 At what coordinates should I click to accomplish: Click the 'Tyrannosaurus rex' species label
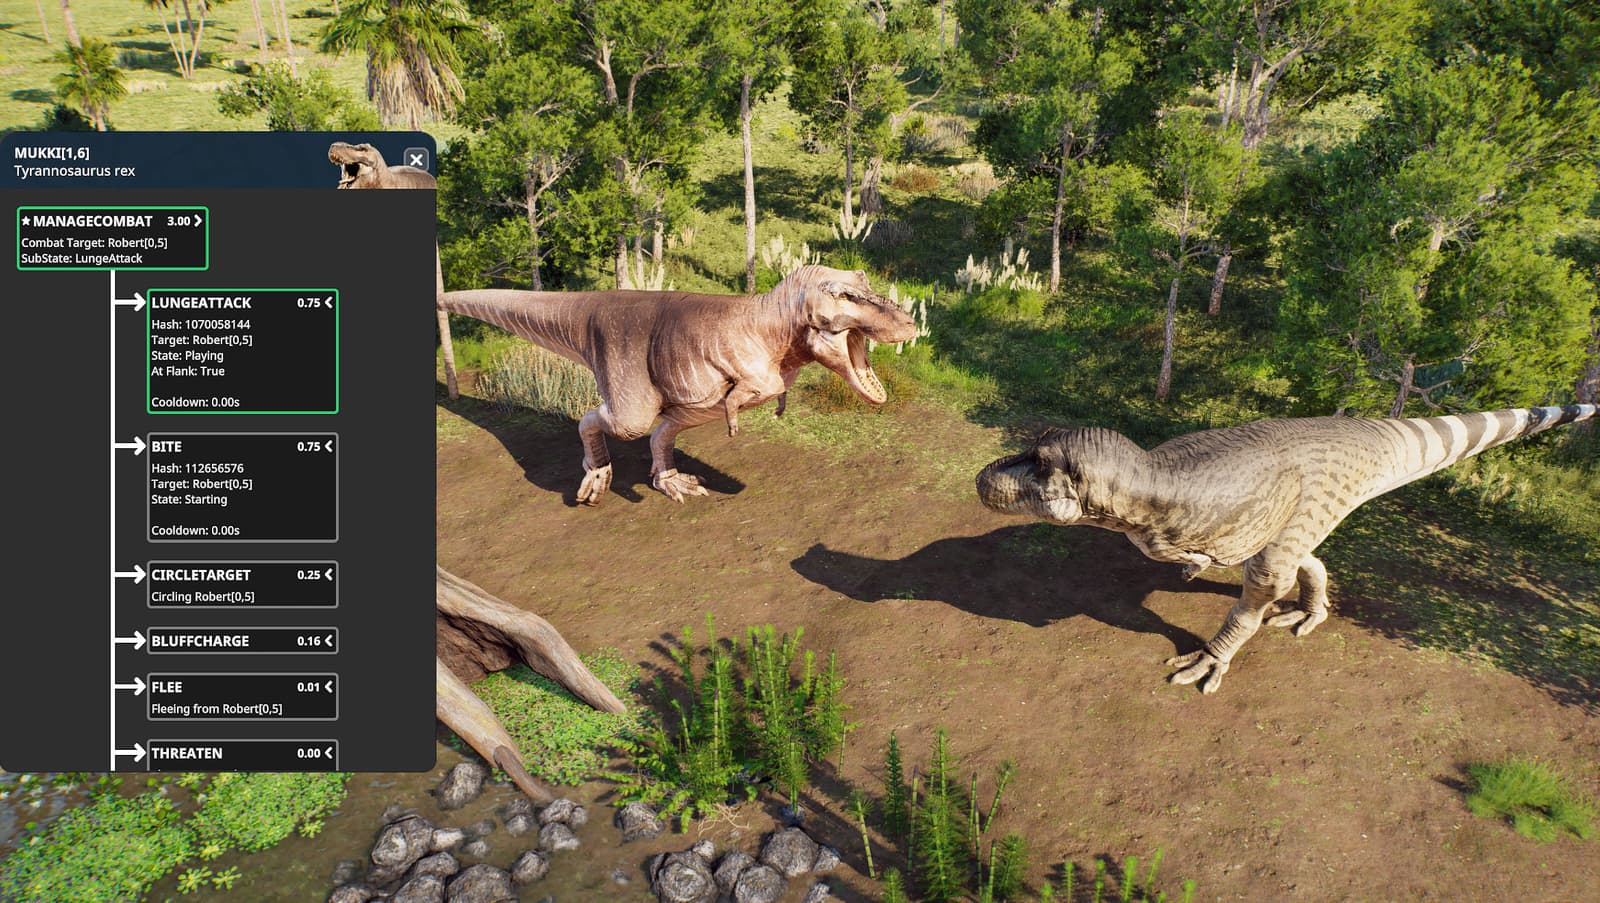[x=74, y=171]
